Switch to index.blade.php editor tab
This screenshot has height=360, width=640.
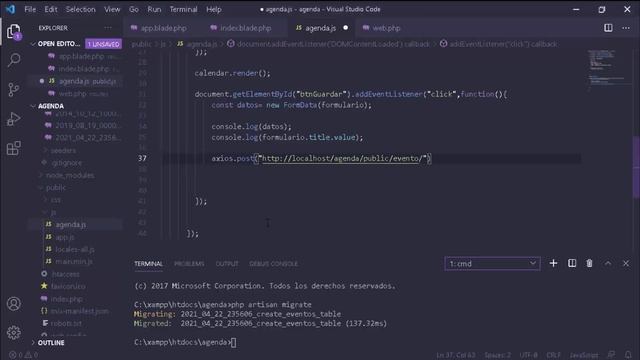click(245, 28)
